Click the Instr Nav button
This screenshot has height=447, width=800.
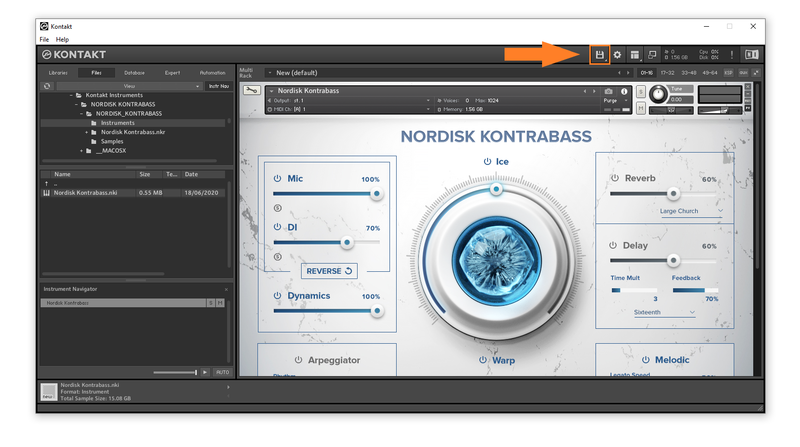[219, 86]
